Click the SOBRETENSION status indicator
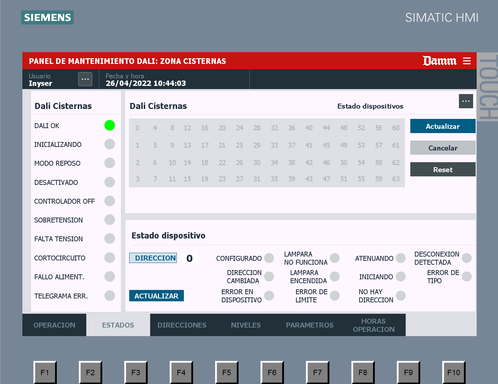Screen dimensions: 498x384 click(x=110, y=220)
